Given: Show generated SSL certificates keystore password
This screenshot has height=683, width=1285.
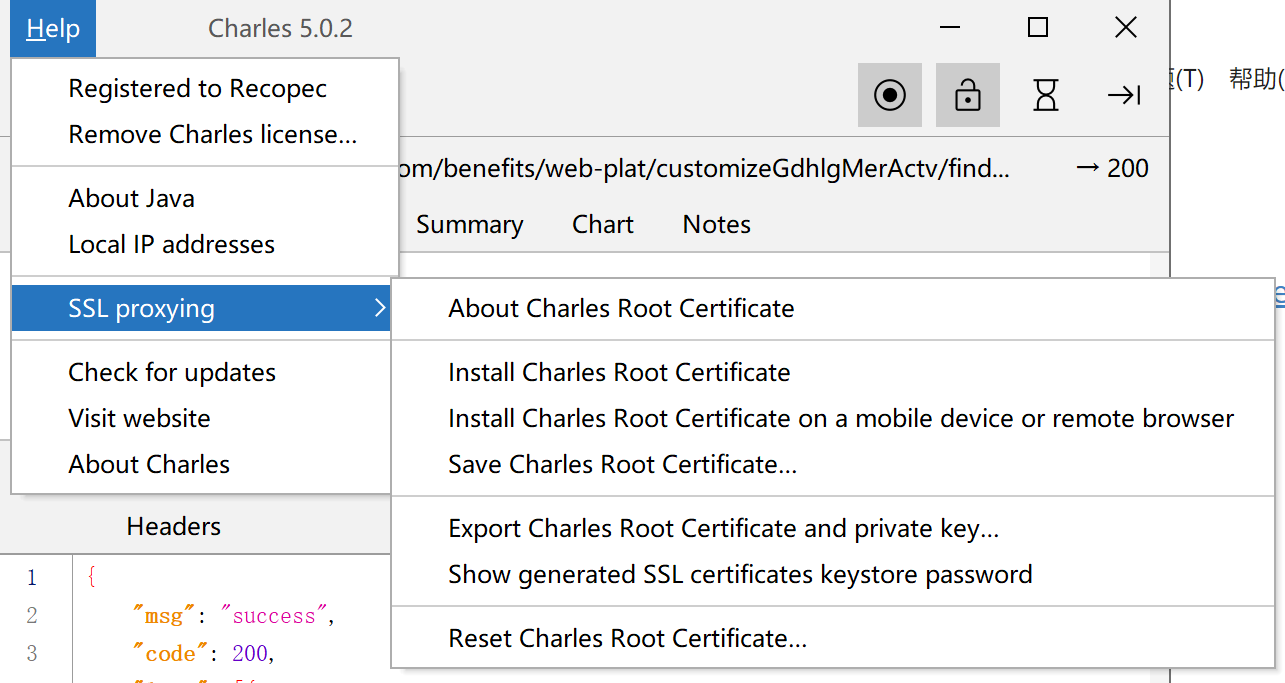Looking at the screenshot, I should (833, 574).
